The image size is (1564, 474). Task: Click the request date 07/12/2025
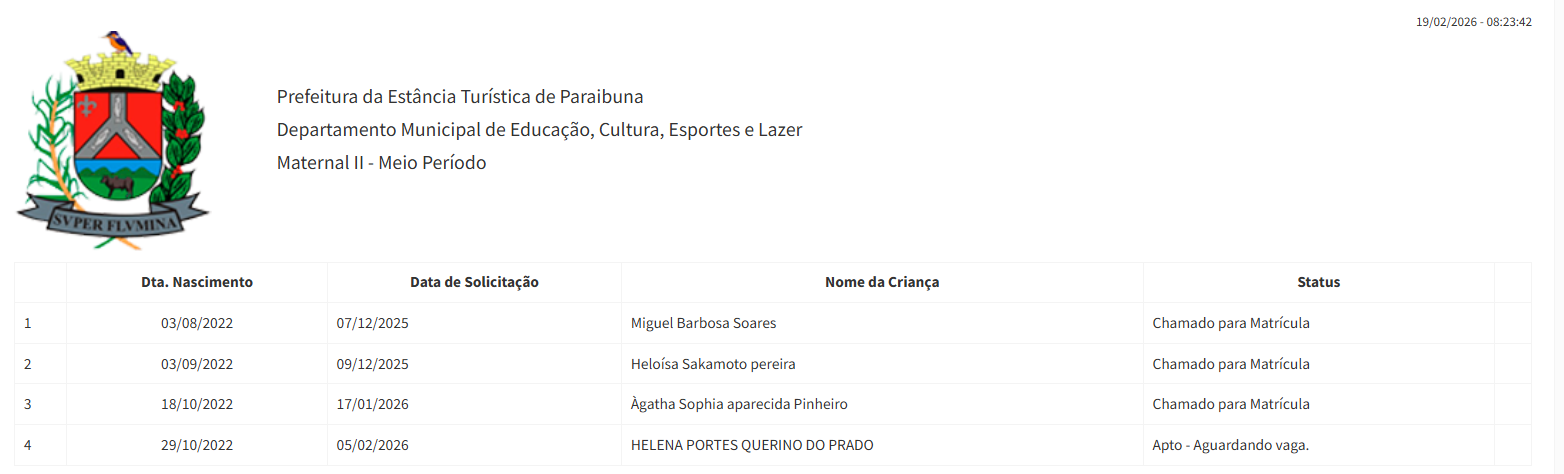(373, 323)
